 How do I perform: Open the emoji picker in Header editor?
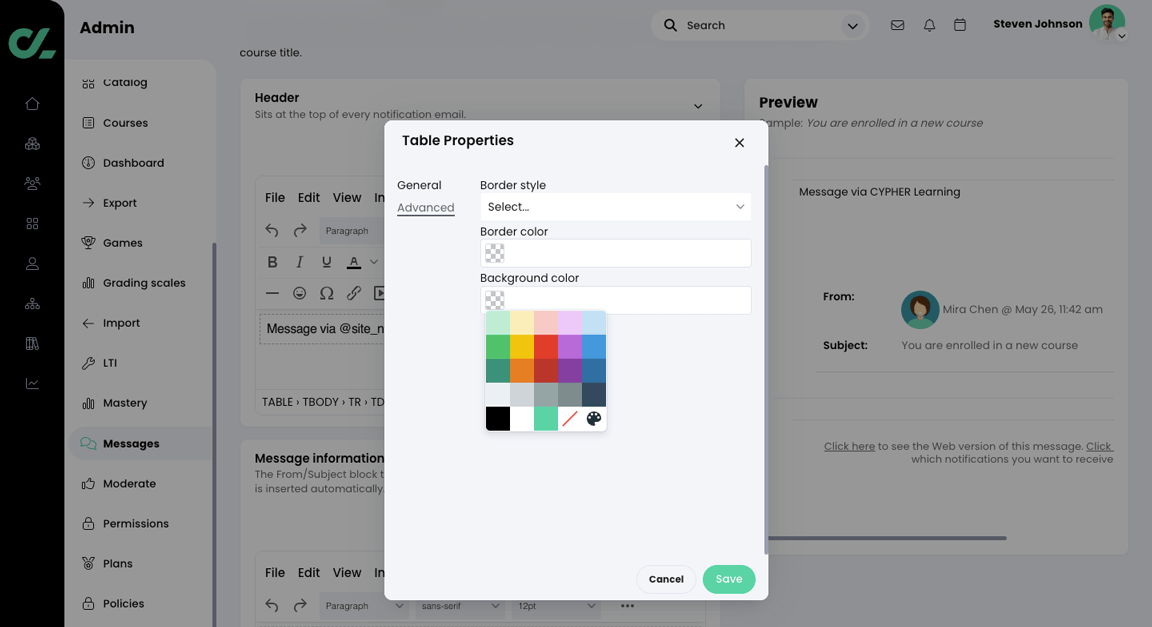[299, 293]
